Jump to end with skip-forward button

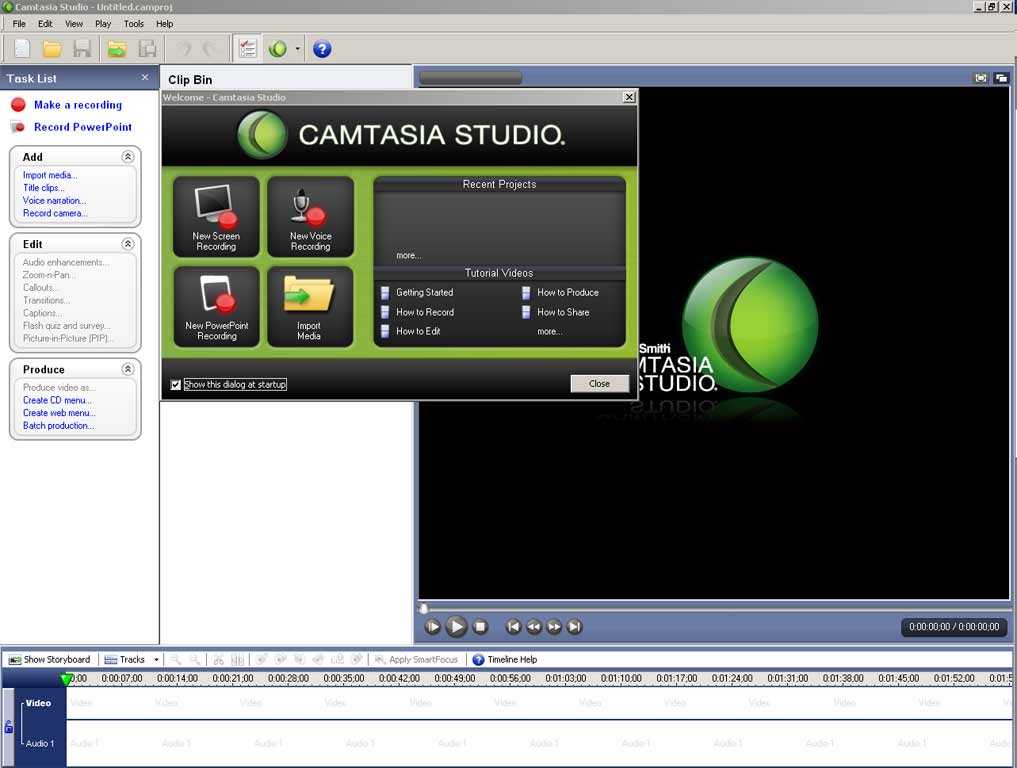pos(574,627)
